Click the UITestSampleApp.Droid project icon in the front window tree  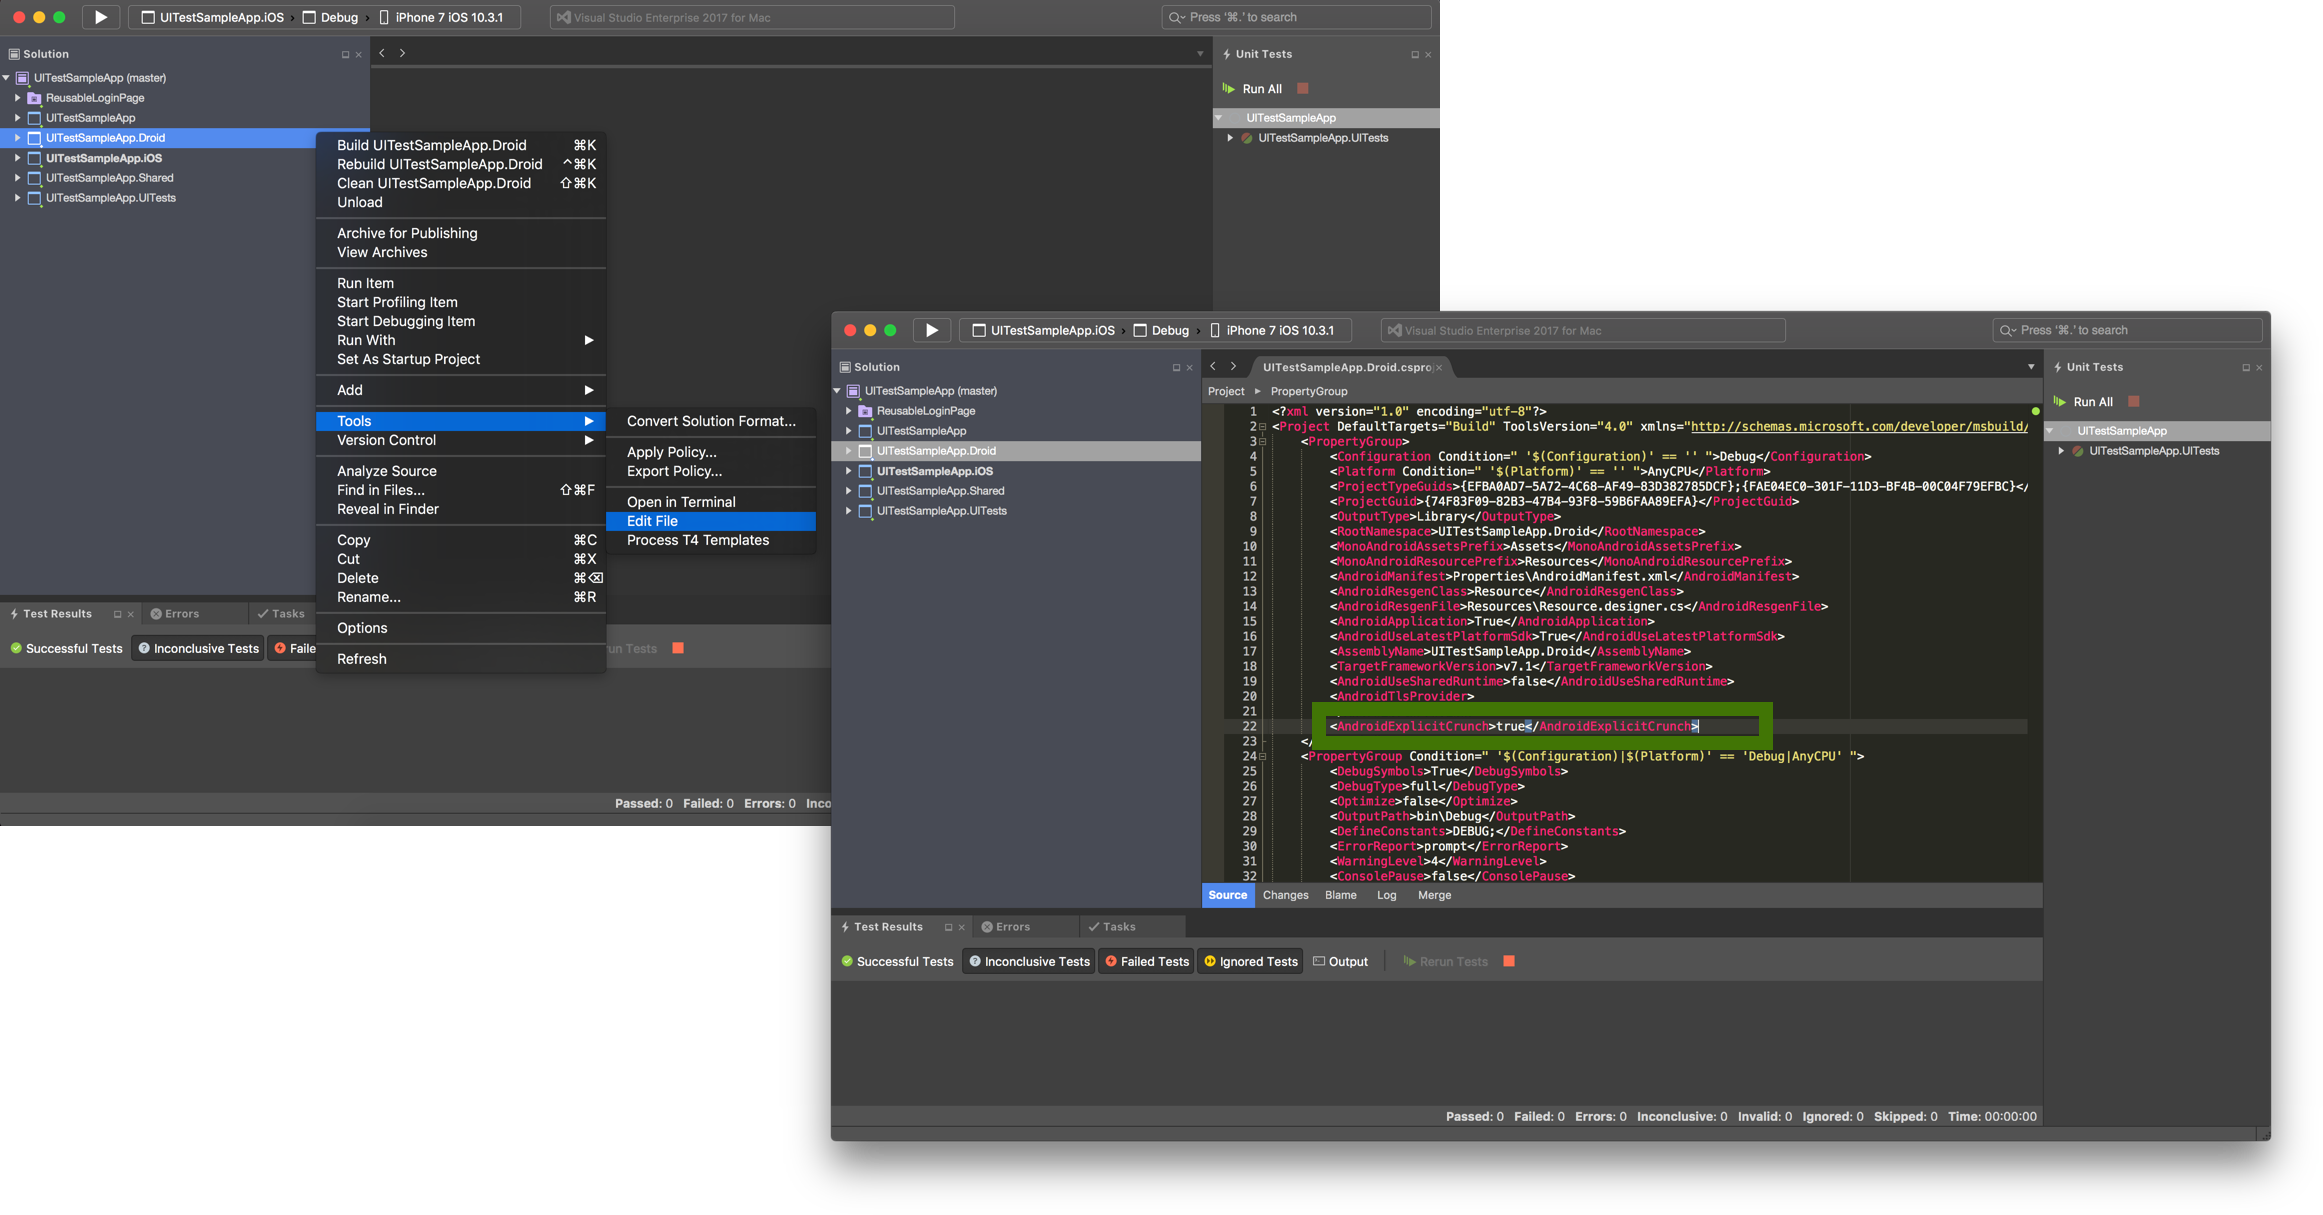click(866, 451)
